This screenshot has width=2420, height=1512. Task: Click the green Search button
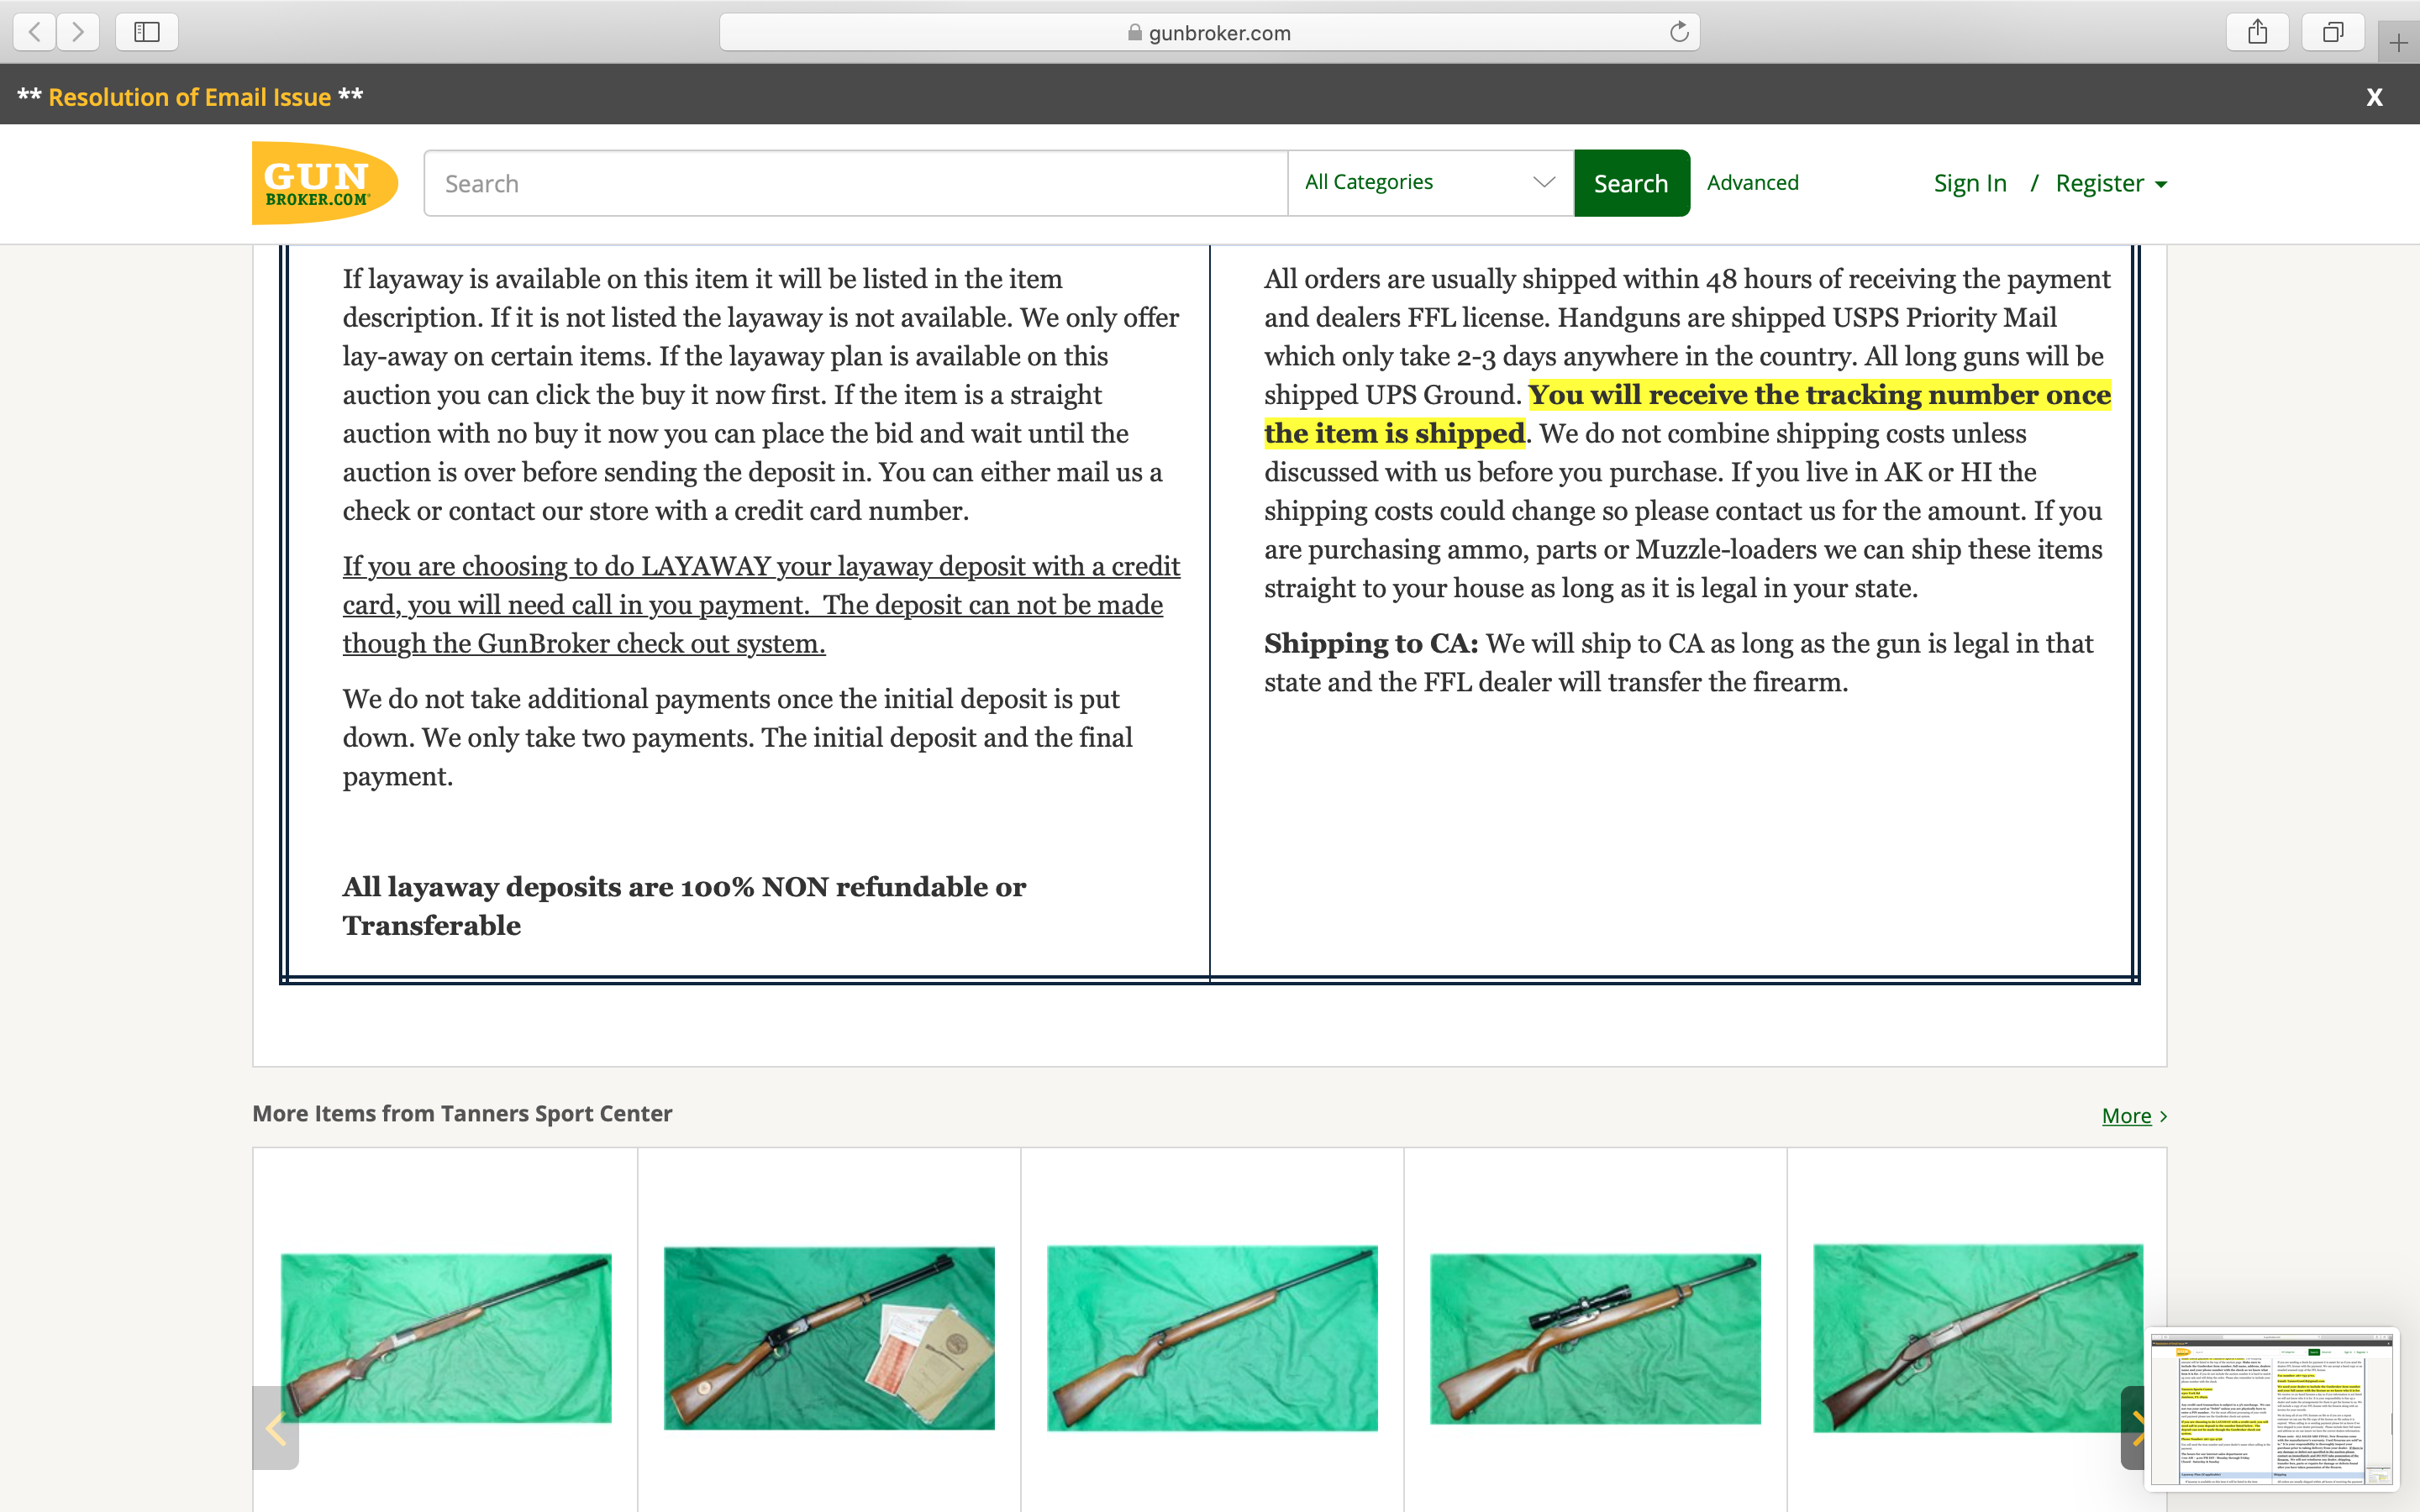click(x=1631, y=183)
